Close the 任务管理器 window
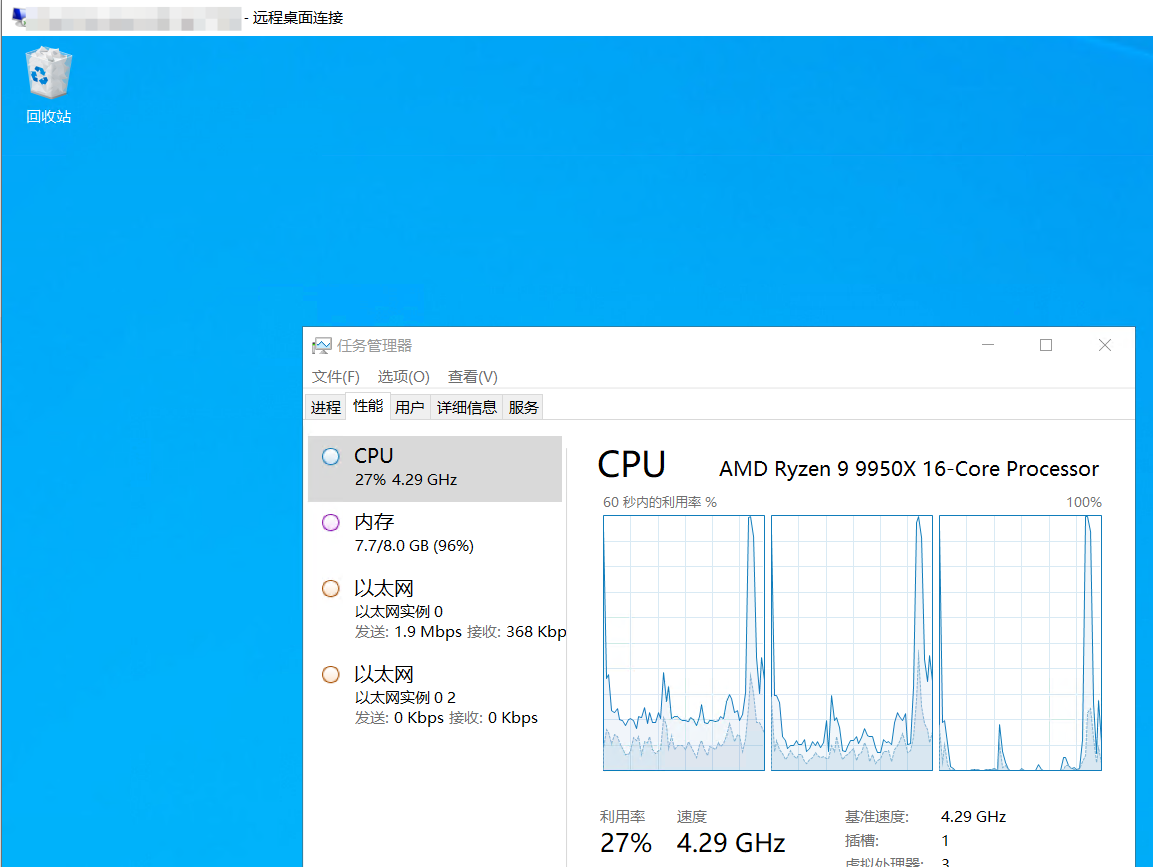The image size is (1153, 867). (x=1105, y=345)
